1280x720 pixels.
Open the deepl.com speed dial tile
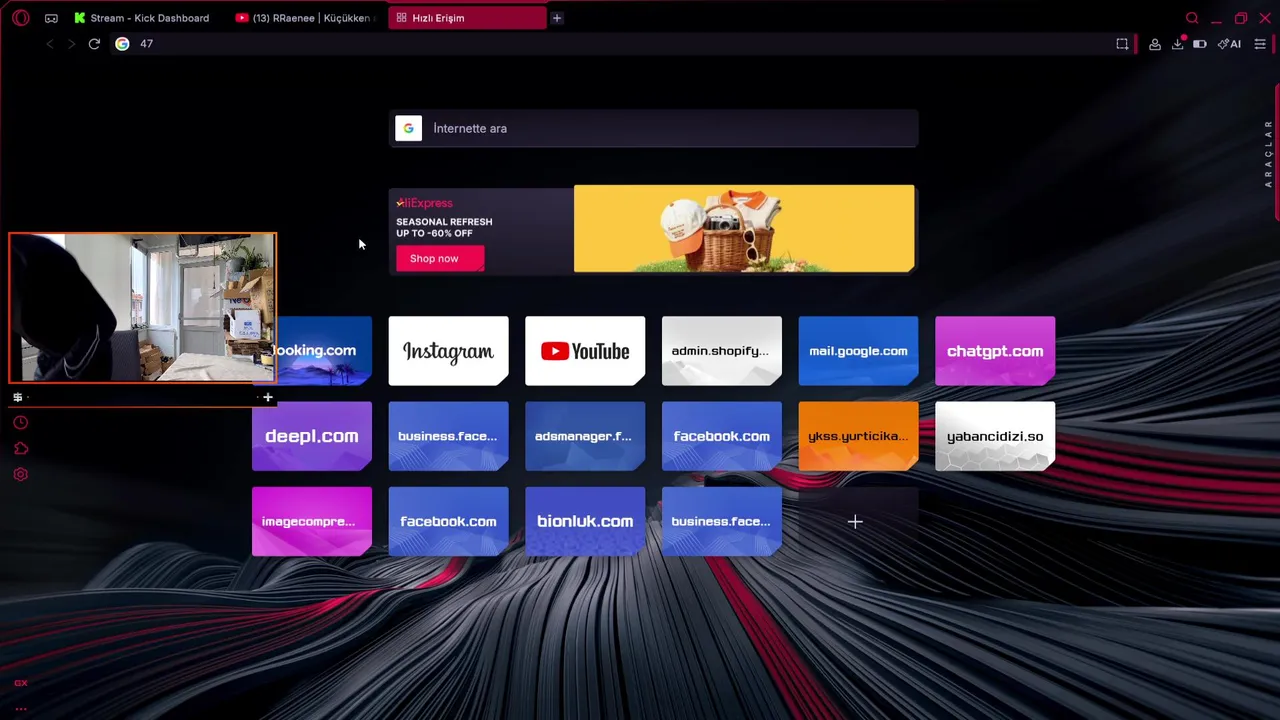[x=312, y=436]
